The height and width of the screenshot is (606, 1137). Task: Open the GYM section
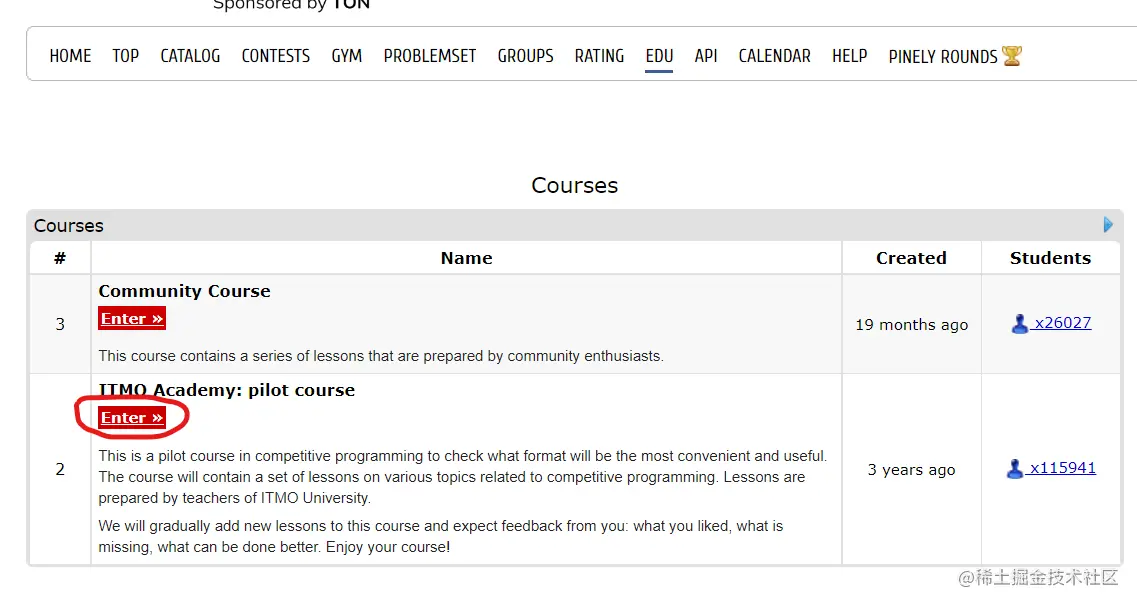point(347,56)
